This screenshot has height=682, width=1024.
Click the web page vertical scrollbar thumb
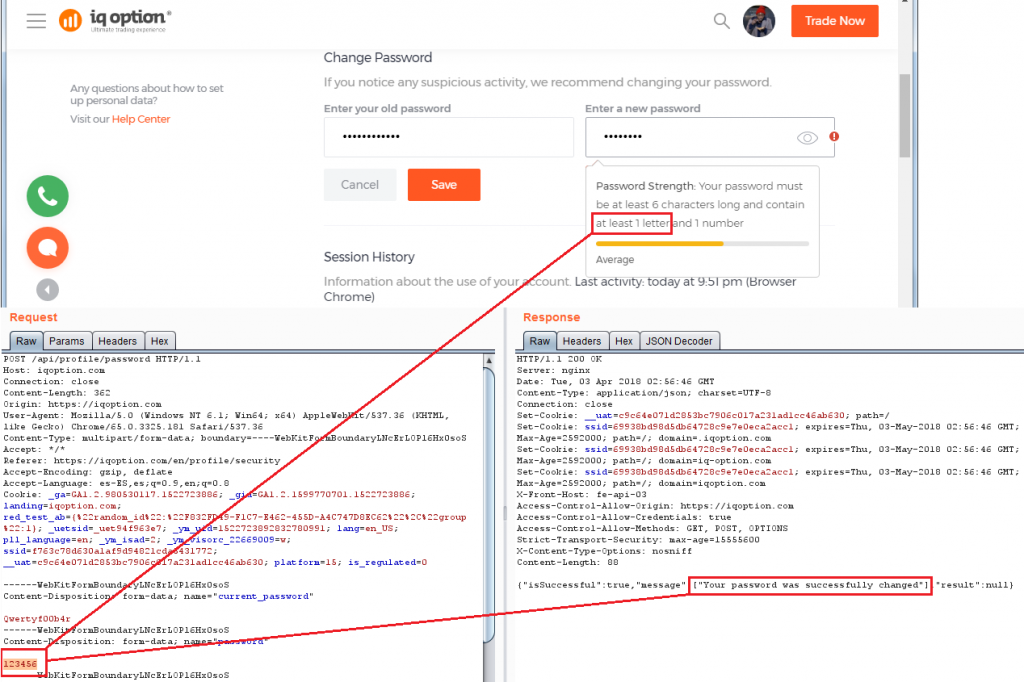click(904, 116)
